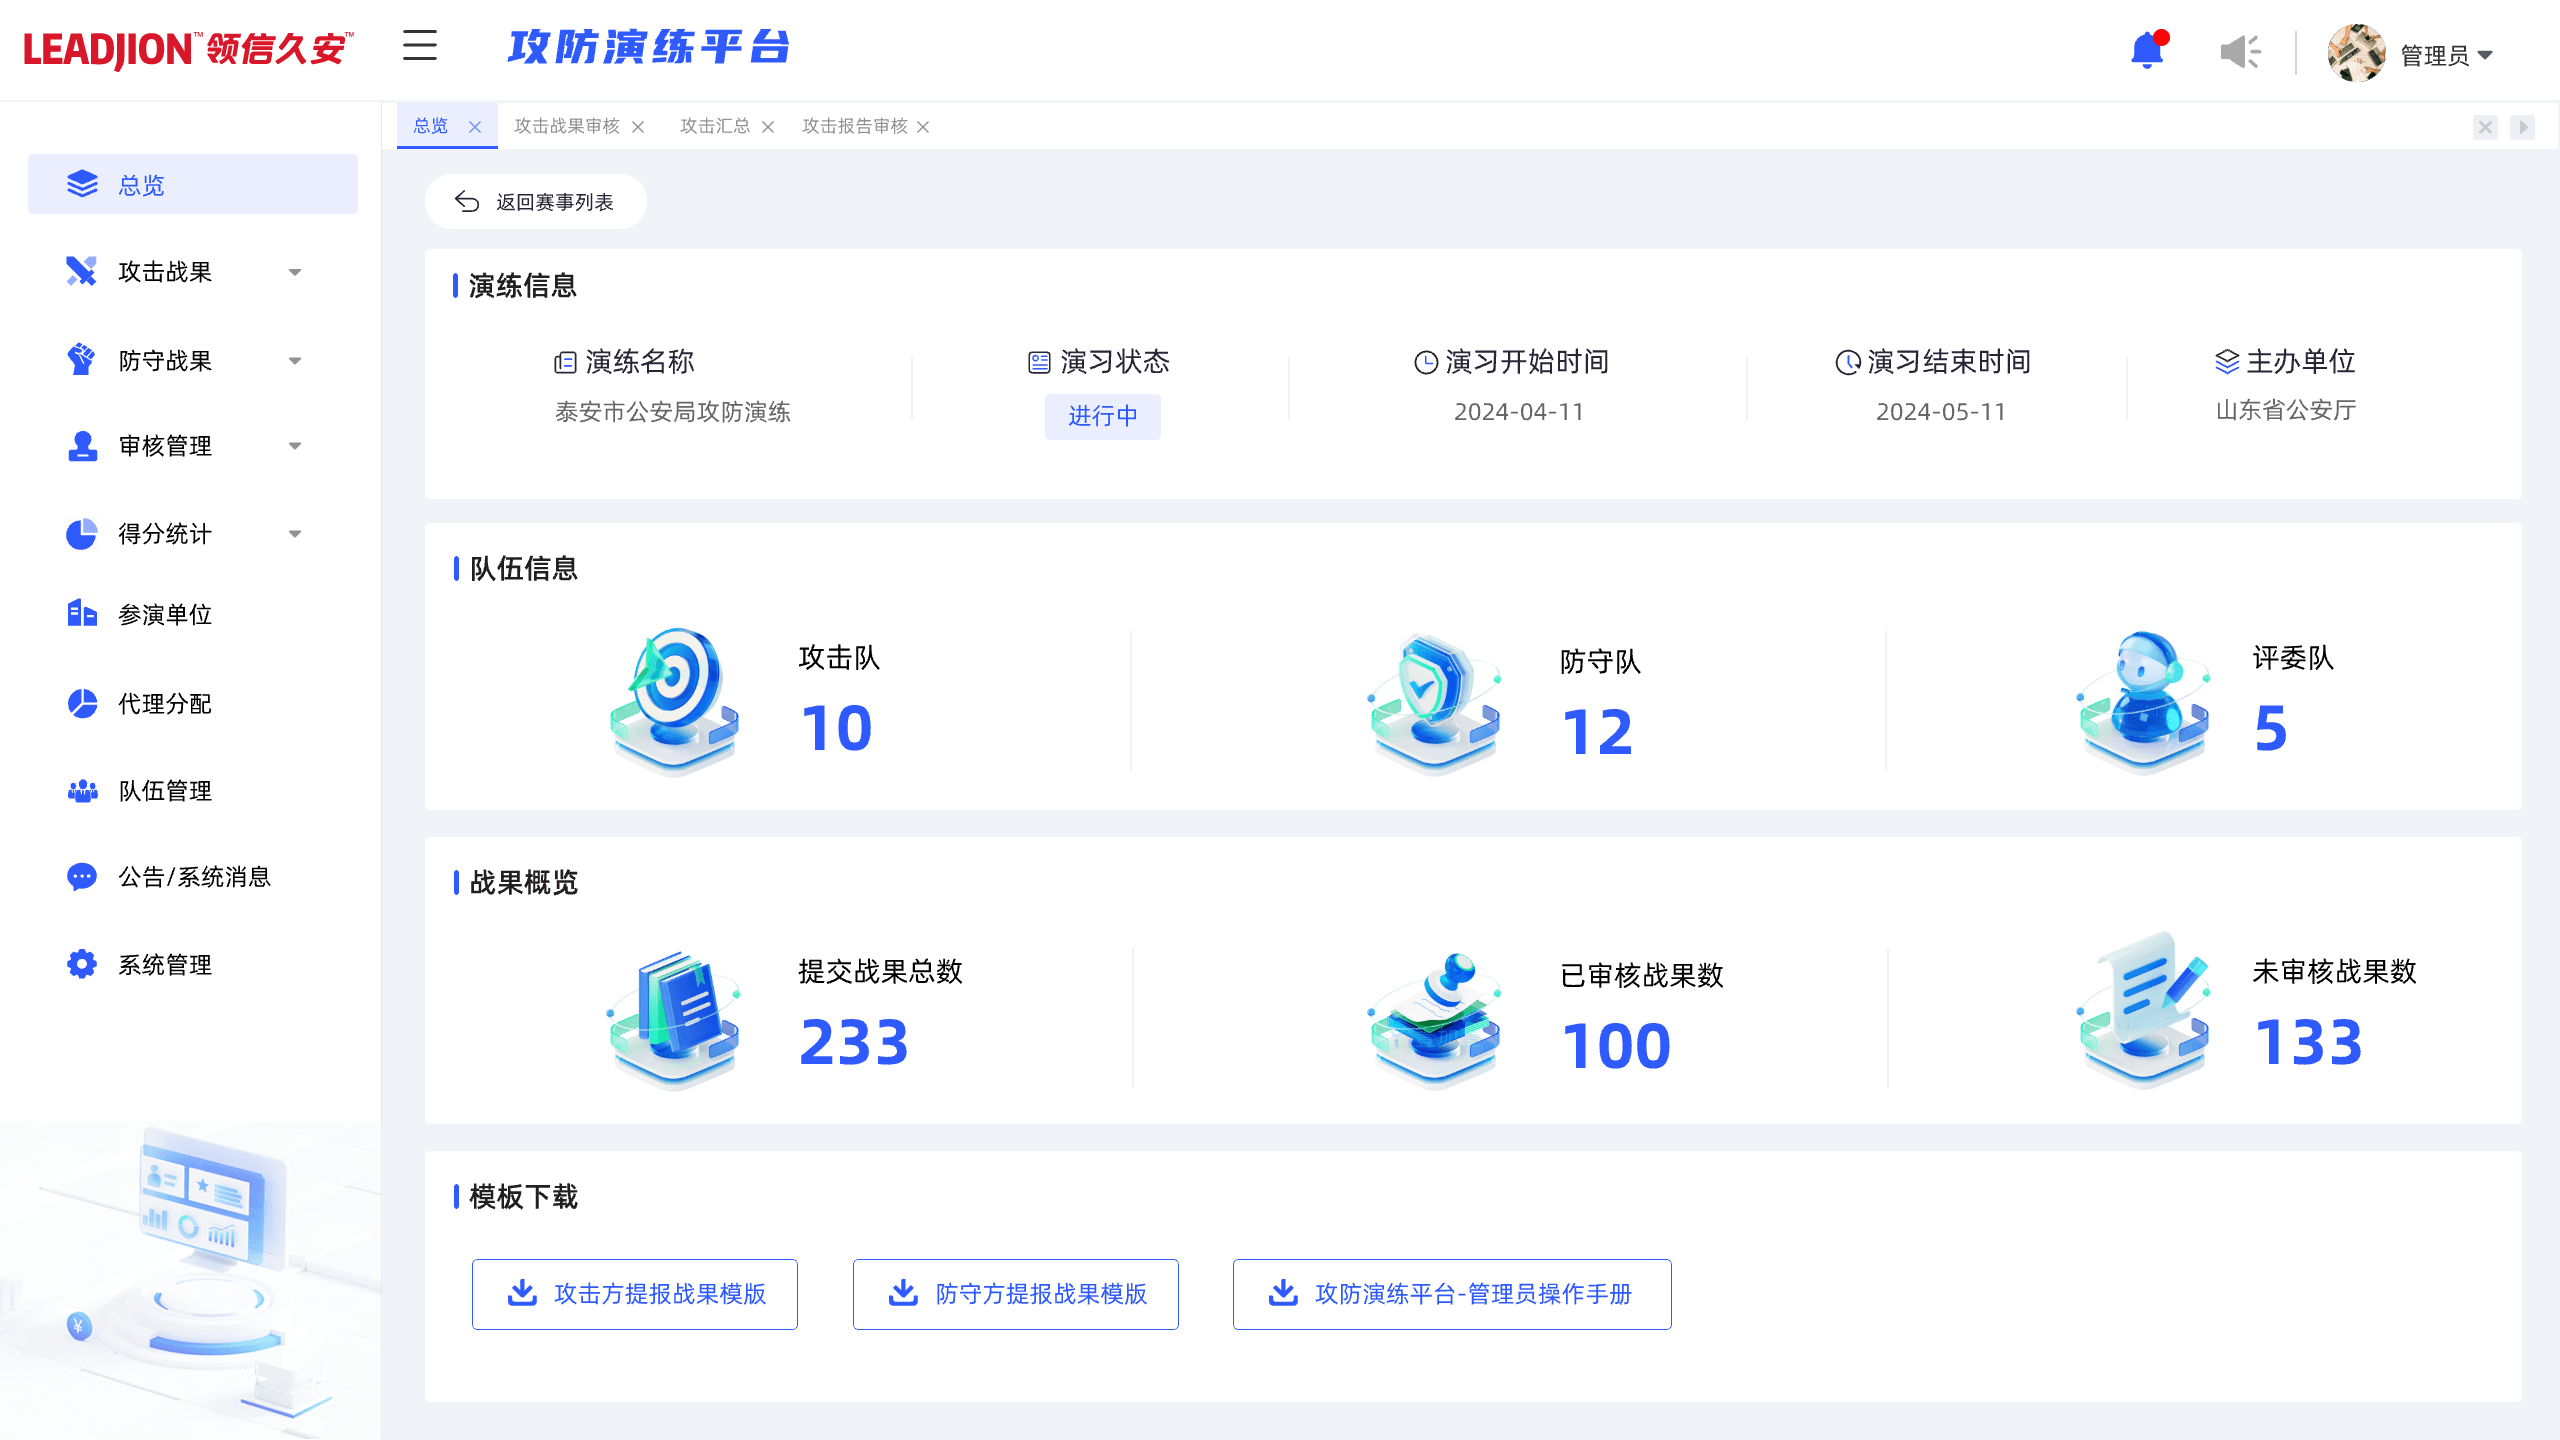Click the unreviewed results count 133
This screenshot has height=1440, width=2560.
coord(2308,1042)
